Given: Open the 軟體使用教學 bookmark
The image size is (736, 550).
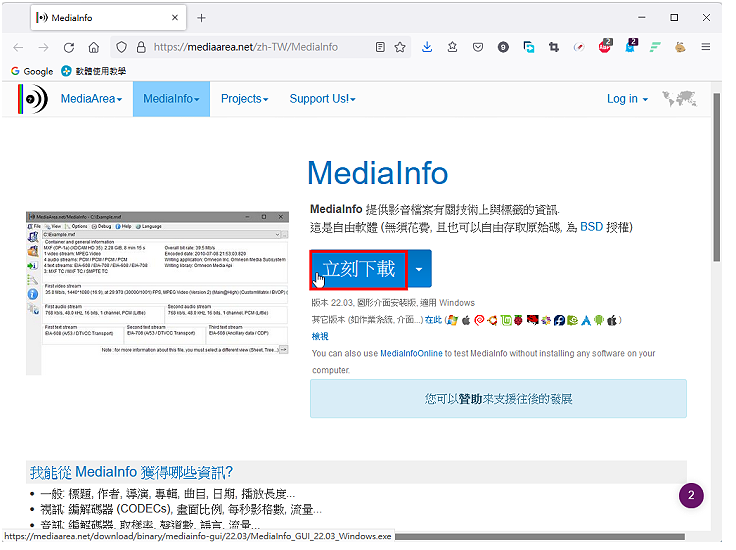Looking at the screenshot, I should [x=95, y=72].
